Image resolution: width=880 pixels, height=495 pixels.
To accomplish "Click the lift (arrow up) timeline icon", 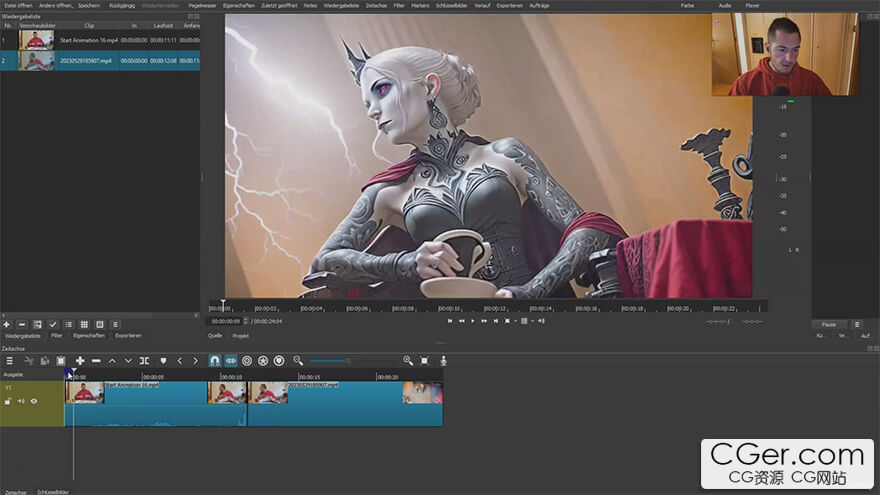I will tap(112, 360).
